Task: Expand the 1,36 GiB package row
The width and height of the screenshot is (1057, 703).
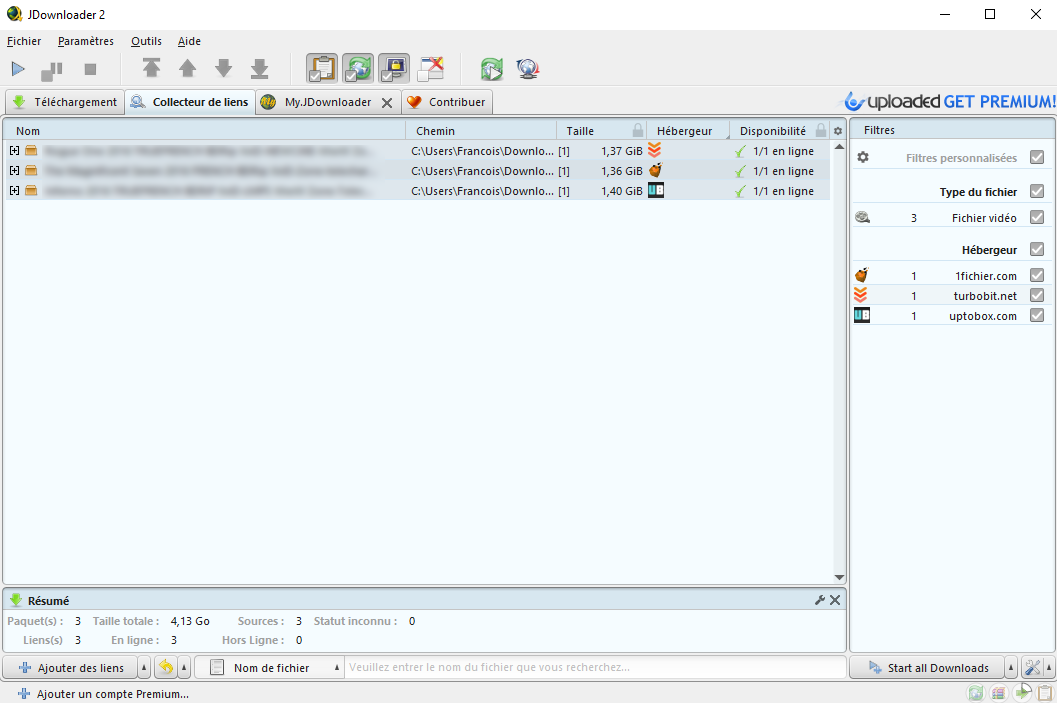Action: tap(14, 171)
